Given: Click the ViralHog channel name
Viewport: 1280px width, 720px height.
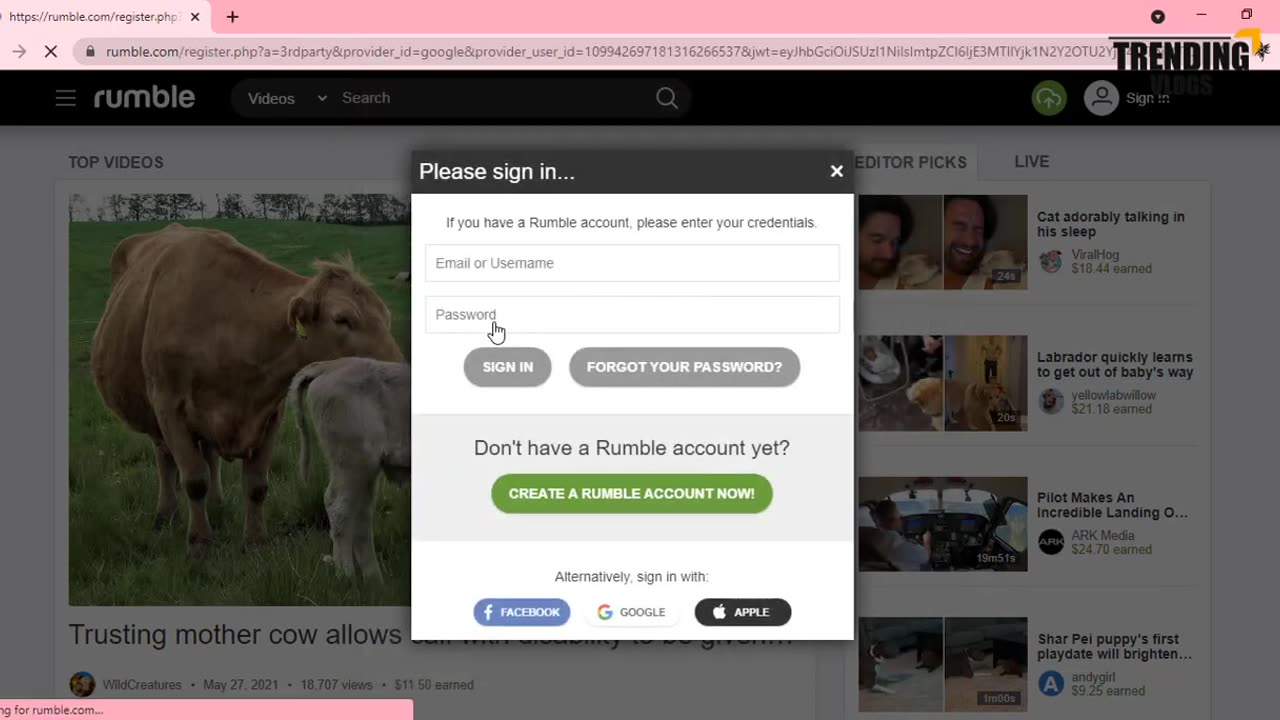Looking at the screenshot, I should (1096, 254).
